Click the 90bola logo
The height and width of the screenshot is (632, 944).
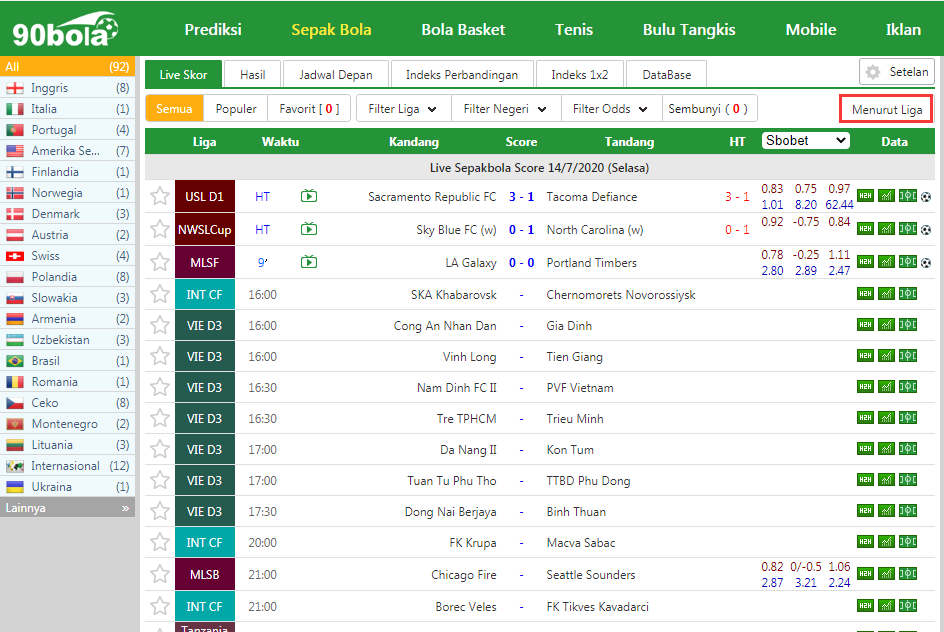(x=65, y=29)
